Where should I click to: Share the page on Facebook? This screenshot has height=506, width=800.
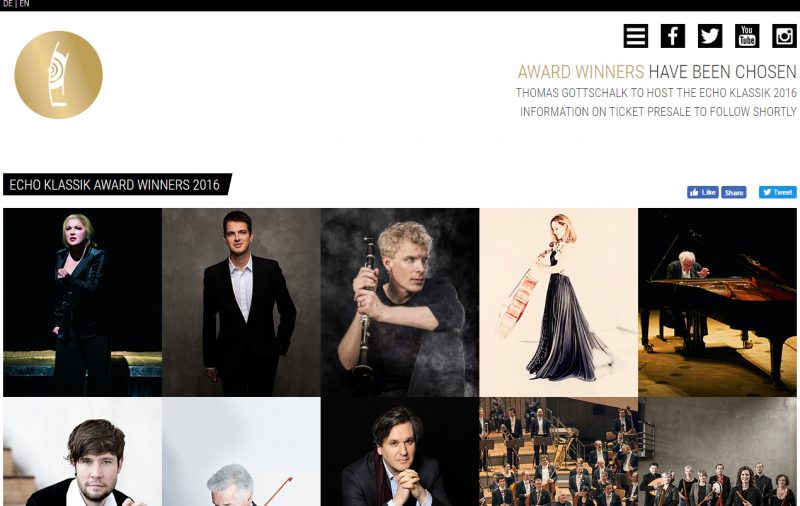(x=734, y=192)
